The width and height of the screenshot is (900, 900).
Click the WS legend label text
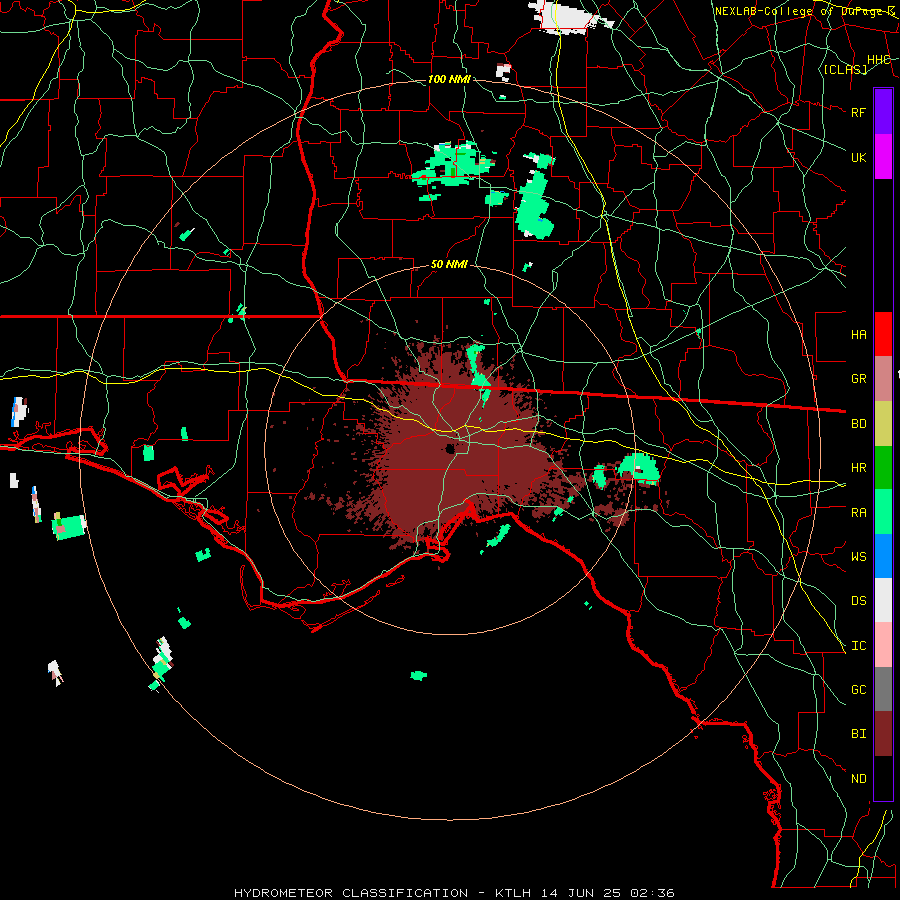tap(858, 556)
